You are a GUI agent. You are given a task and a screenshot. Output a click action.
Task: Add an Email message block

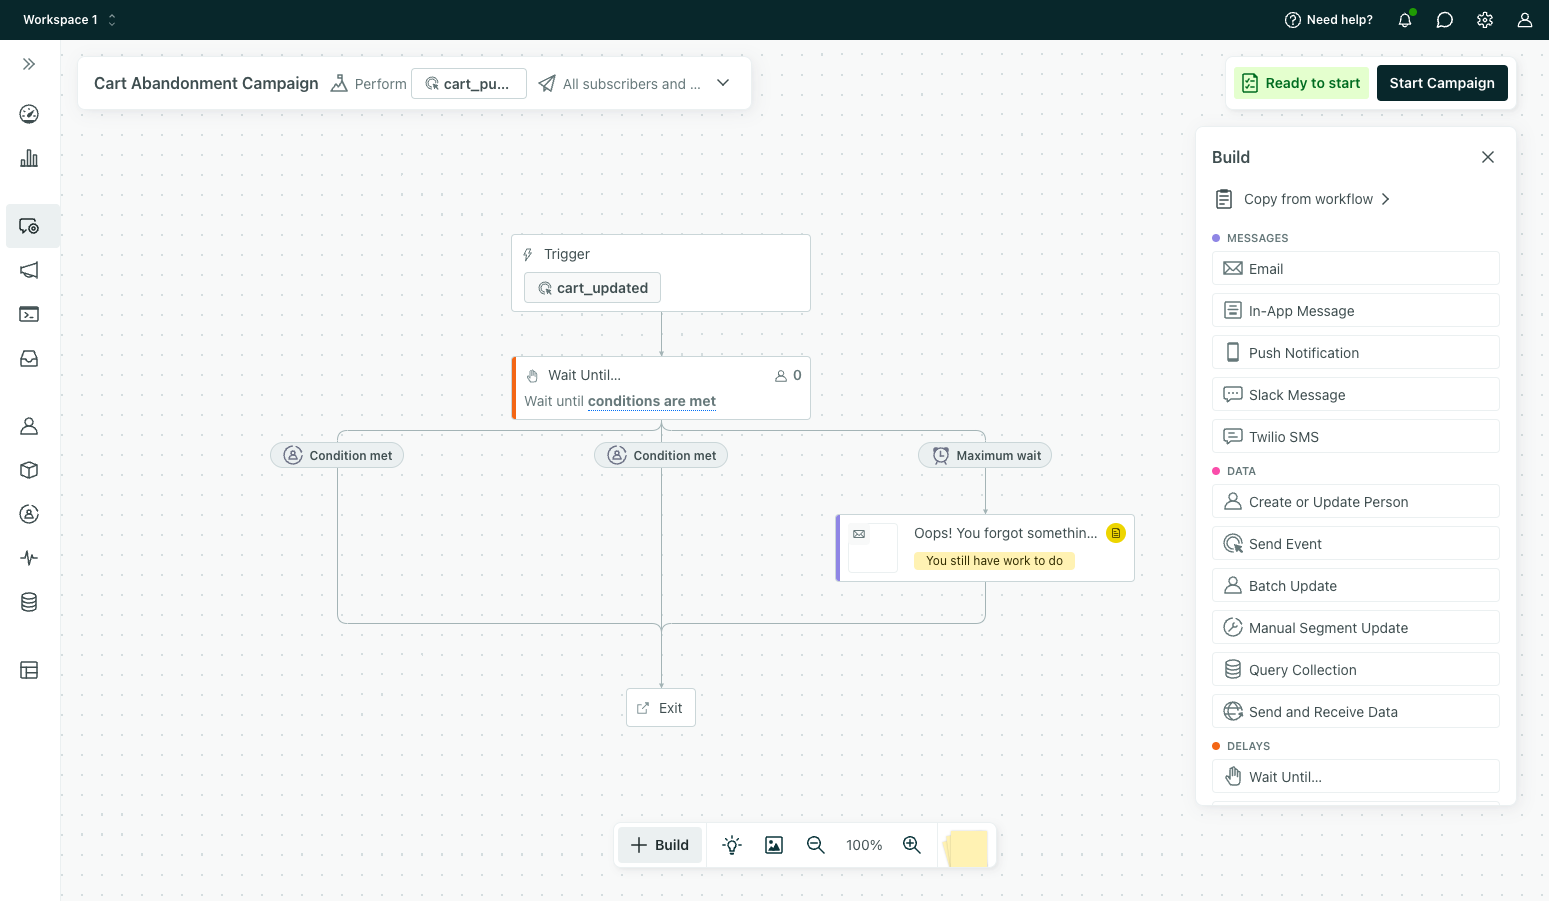coord(1356,268)
